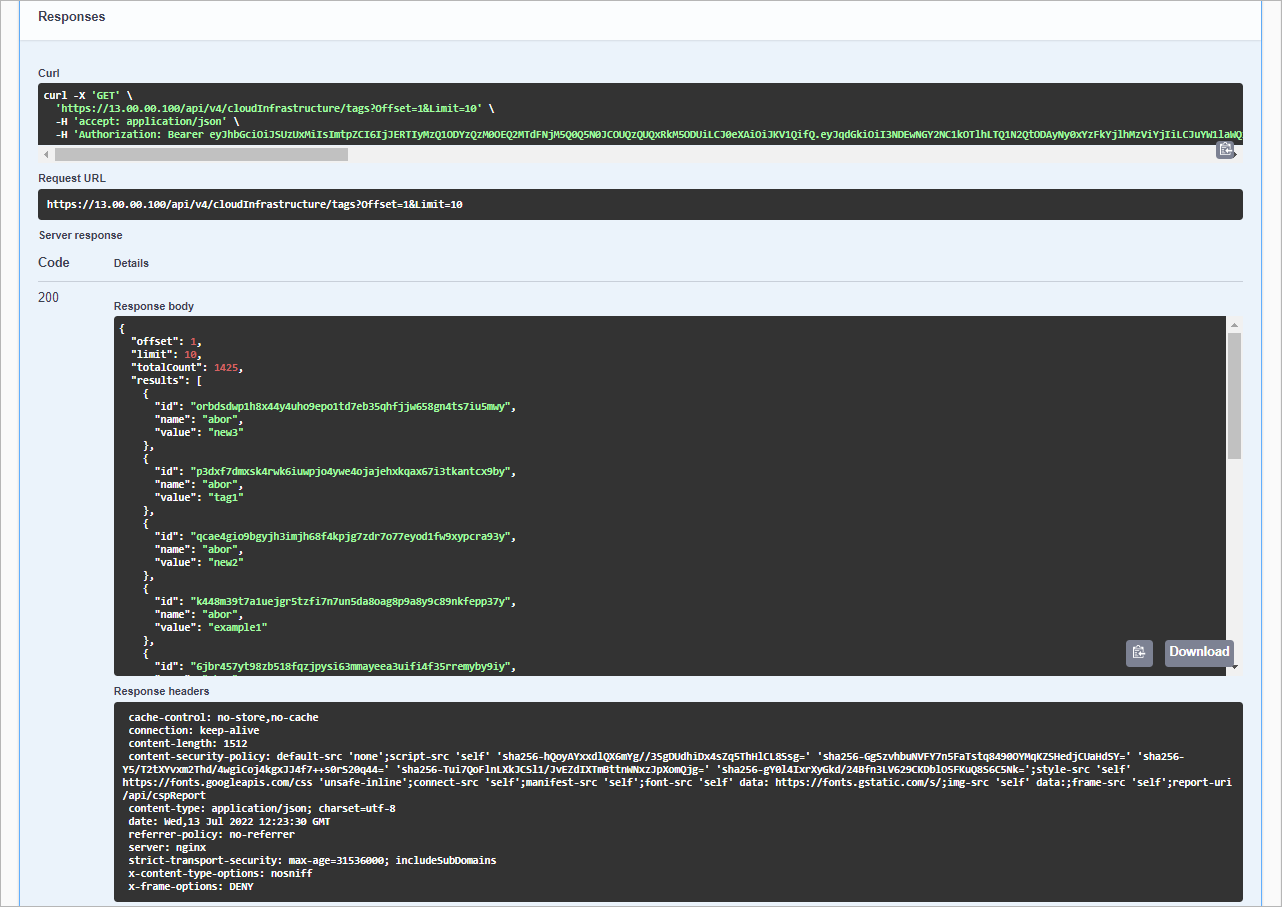Click the "totalCount": 1425 line
The width and height of the screenshot is (1282, 907).
point(187,367)
